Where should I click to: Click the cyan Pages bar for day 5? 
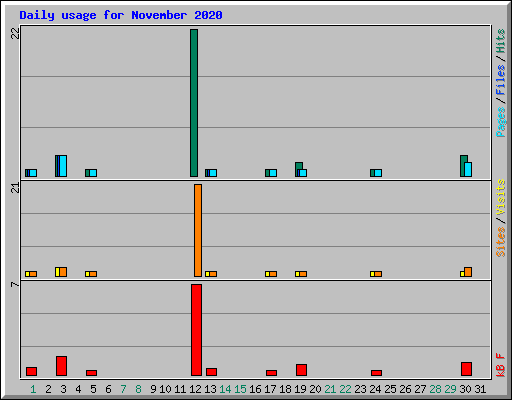[x=93, y=173]
